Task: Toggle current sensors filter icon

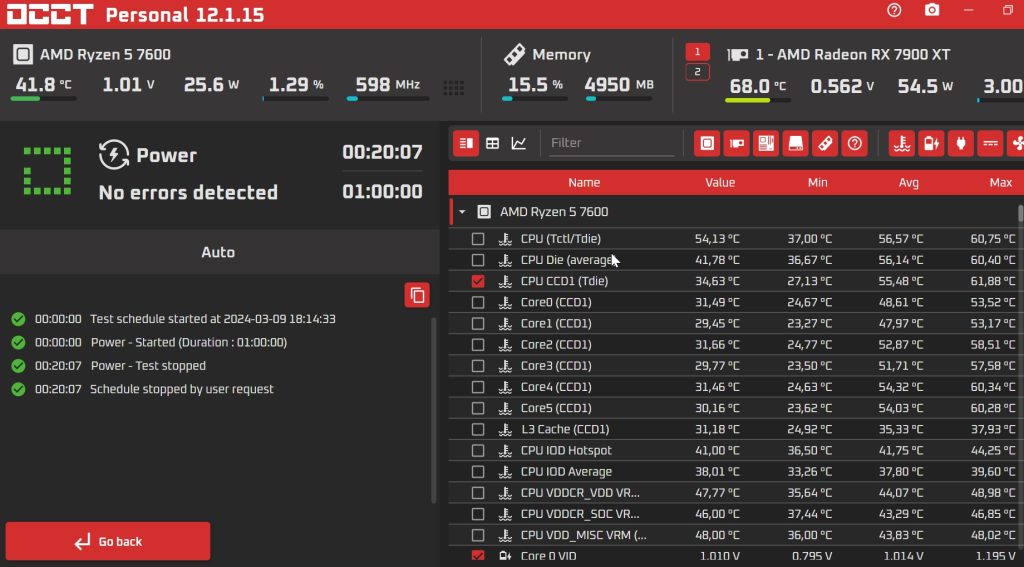Action: pos(990,143)
